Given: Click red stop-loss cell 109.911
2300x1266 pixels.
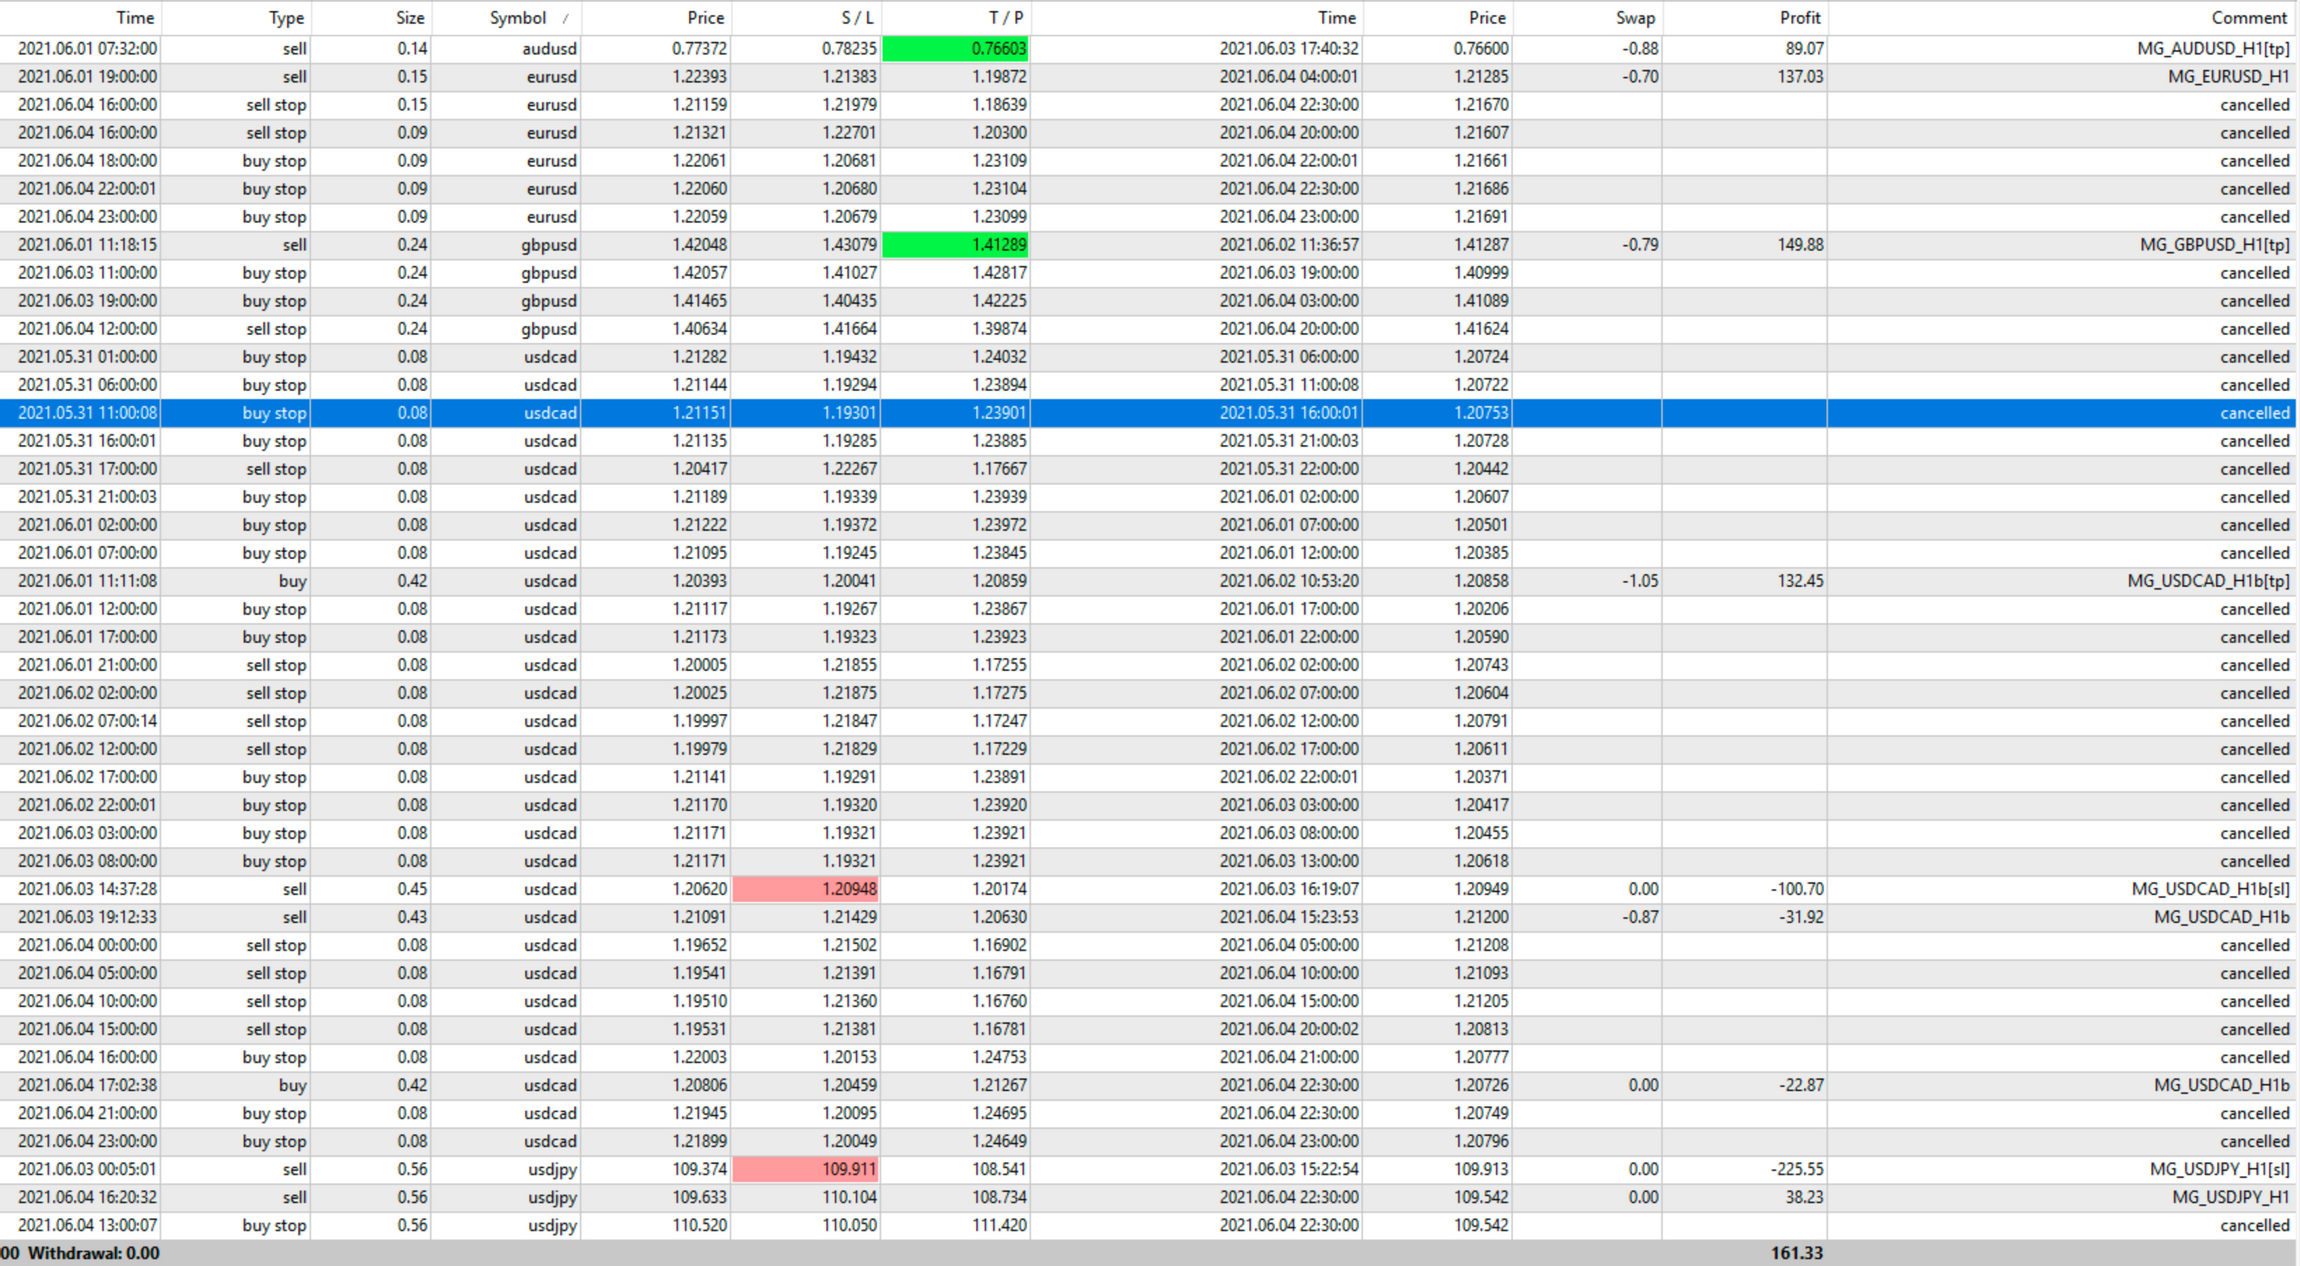Looking at the screenshot, I should click(x=806, y=1169).
